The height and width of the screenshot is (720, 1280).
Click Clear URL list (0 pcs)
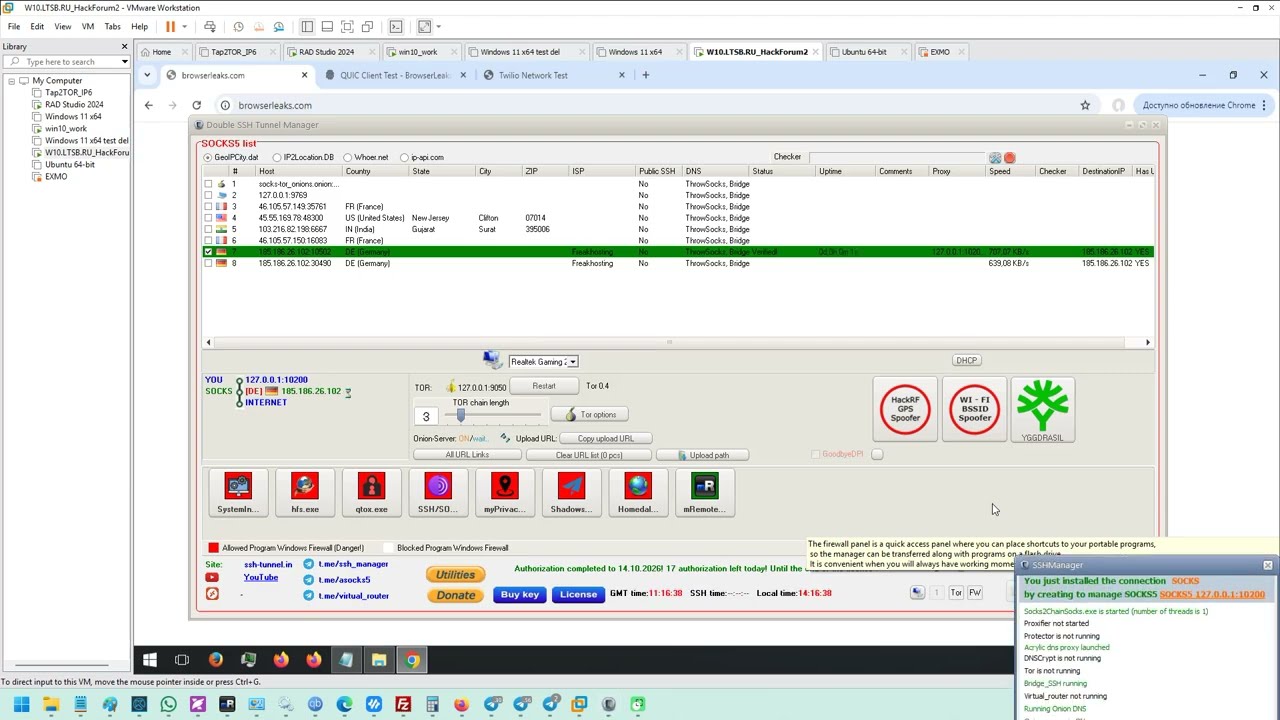pyautogui.click(x=589, y=455)
